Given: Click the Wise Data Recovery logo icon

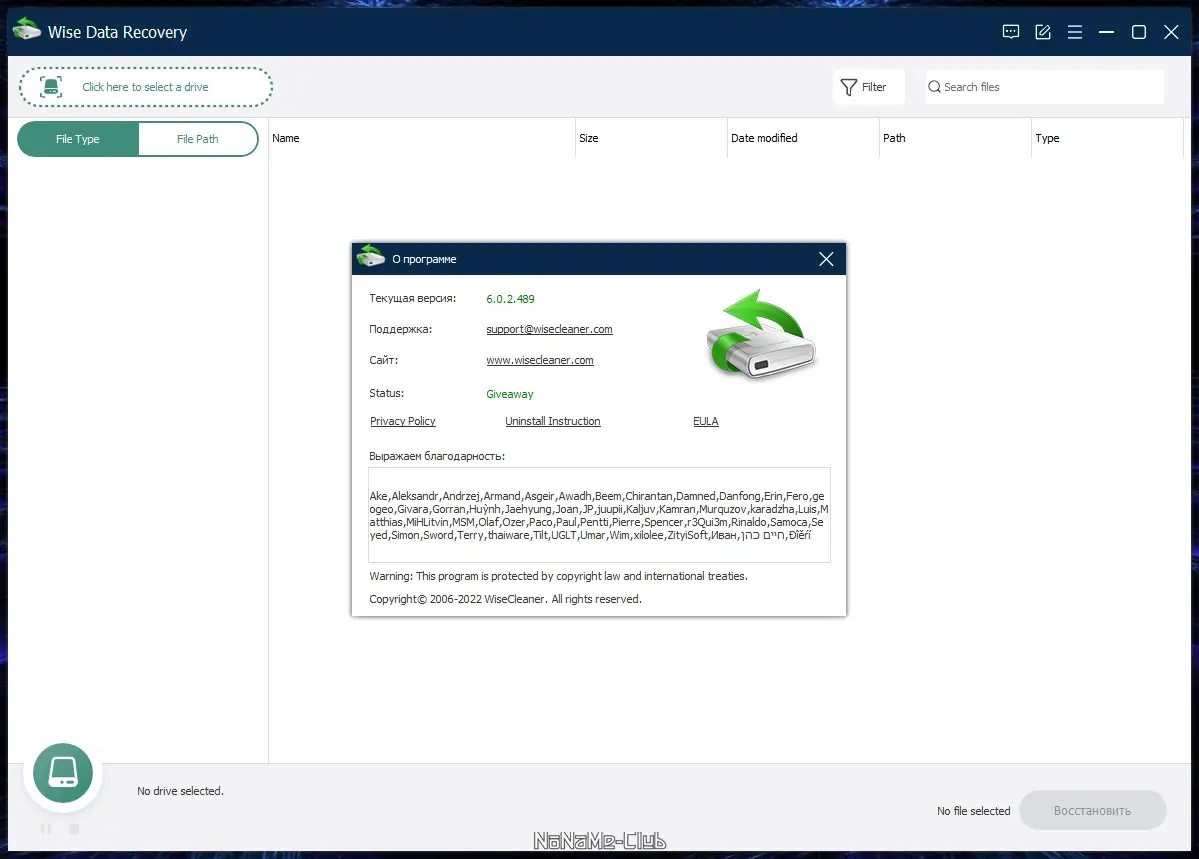Looking at the screenshot, I should pyautogui.click(x=27, y=29).
